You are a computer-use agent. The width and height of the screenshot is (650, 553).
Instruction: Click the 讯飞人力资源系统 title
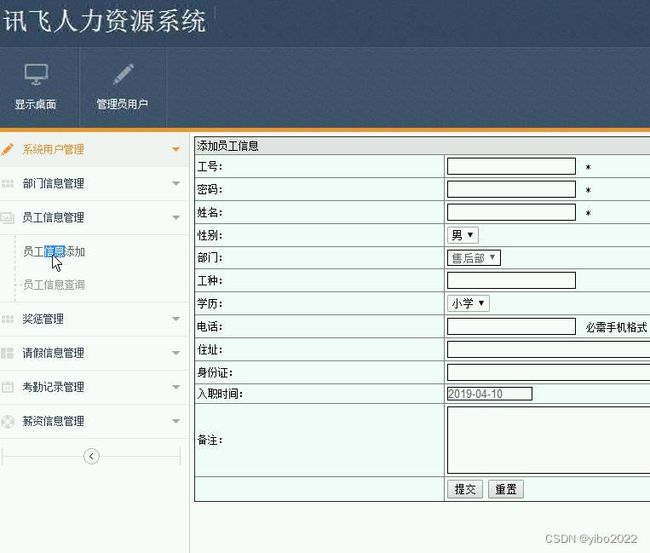point(104,21)
